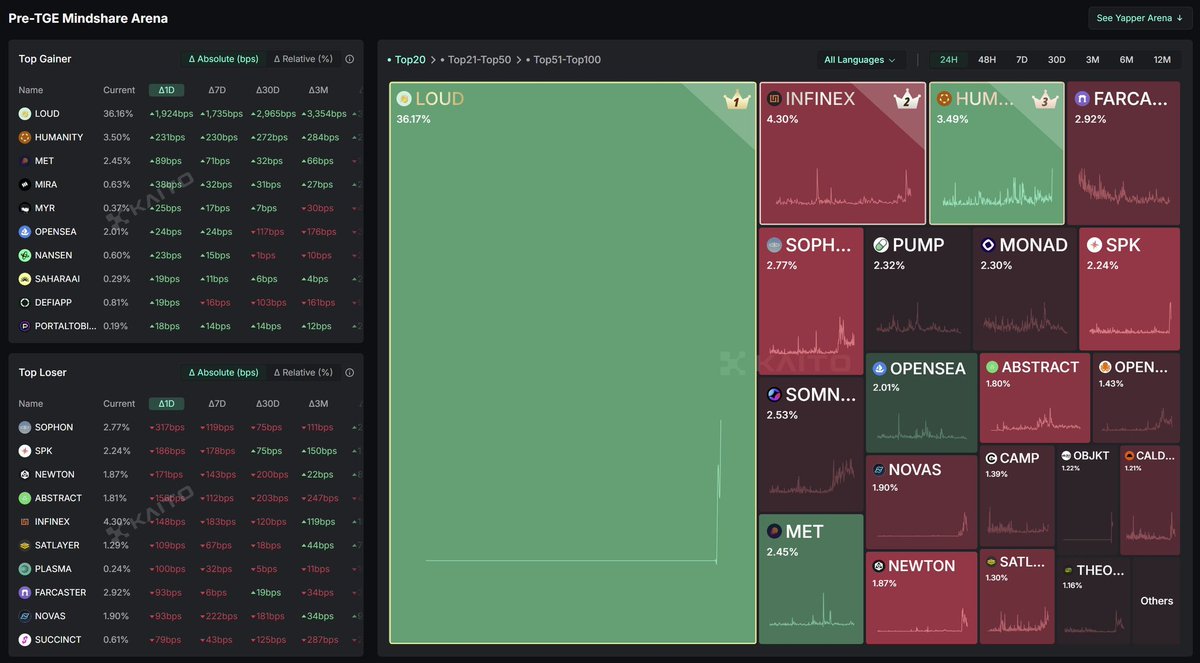Open the PUMP mindshare tile
Viewport: 1200px width, 663px height.
click(x=917, y=289)
